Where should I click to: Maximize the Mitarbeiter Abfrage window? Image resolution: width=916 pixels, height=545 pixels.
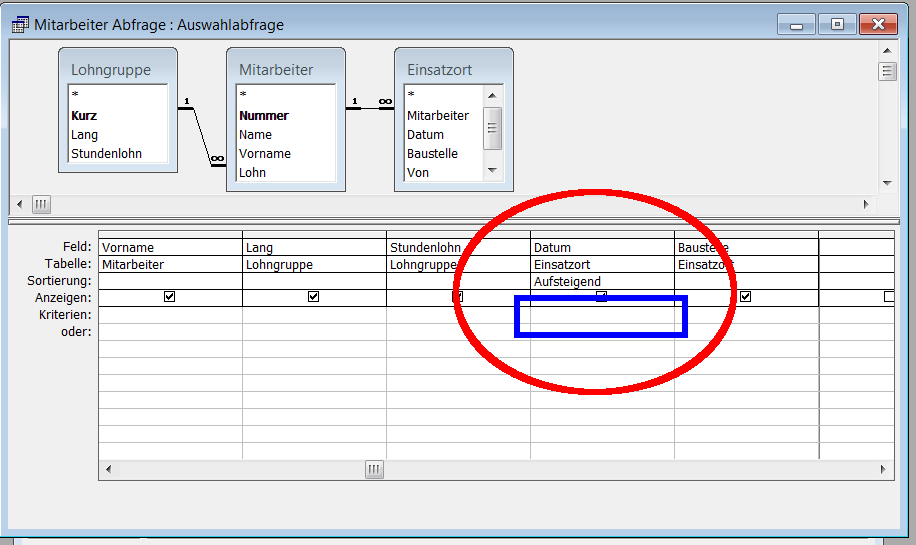click(837, 24)
